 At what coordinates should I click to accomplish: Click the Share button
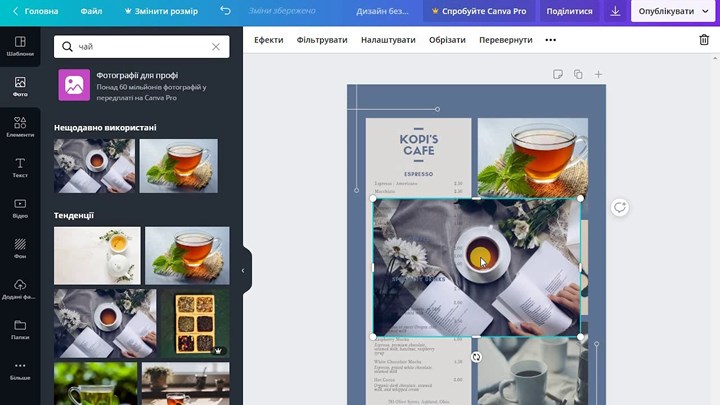tap(569, 11)
